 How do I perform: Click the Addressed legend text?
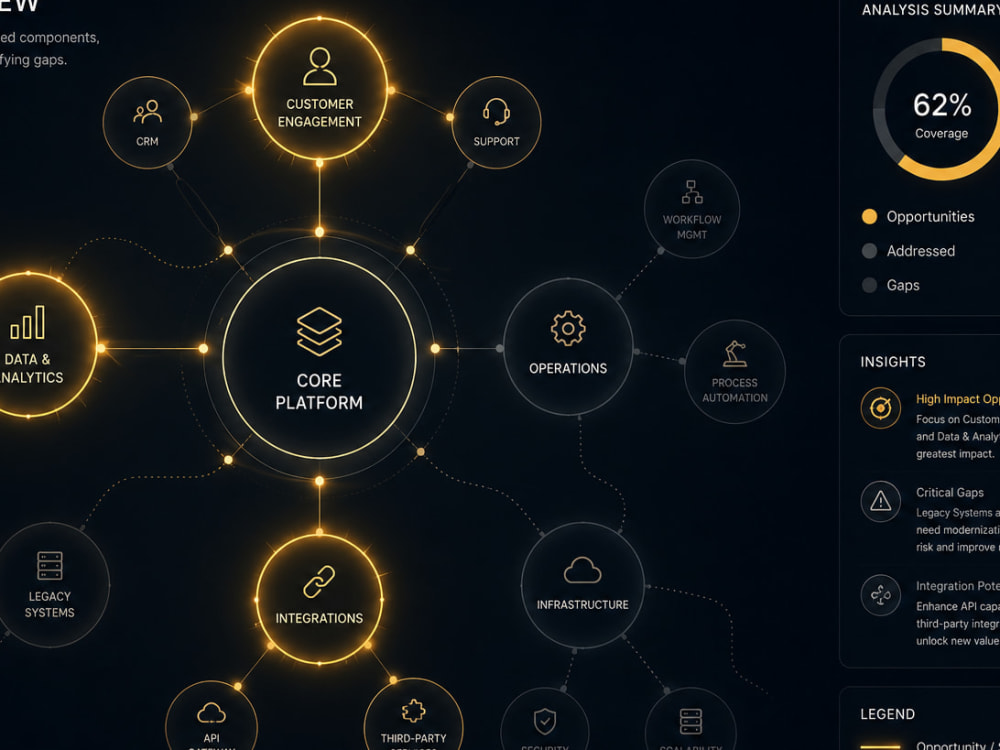coord(920,251)
